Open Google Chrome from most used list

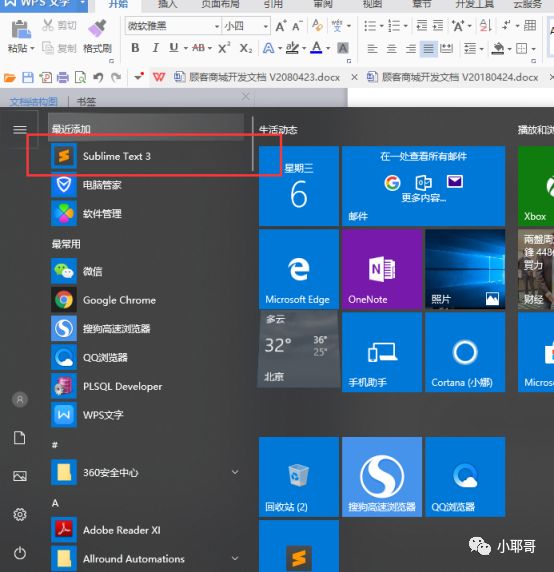tap(147, 300)
